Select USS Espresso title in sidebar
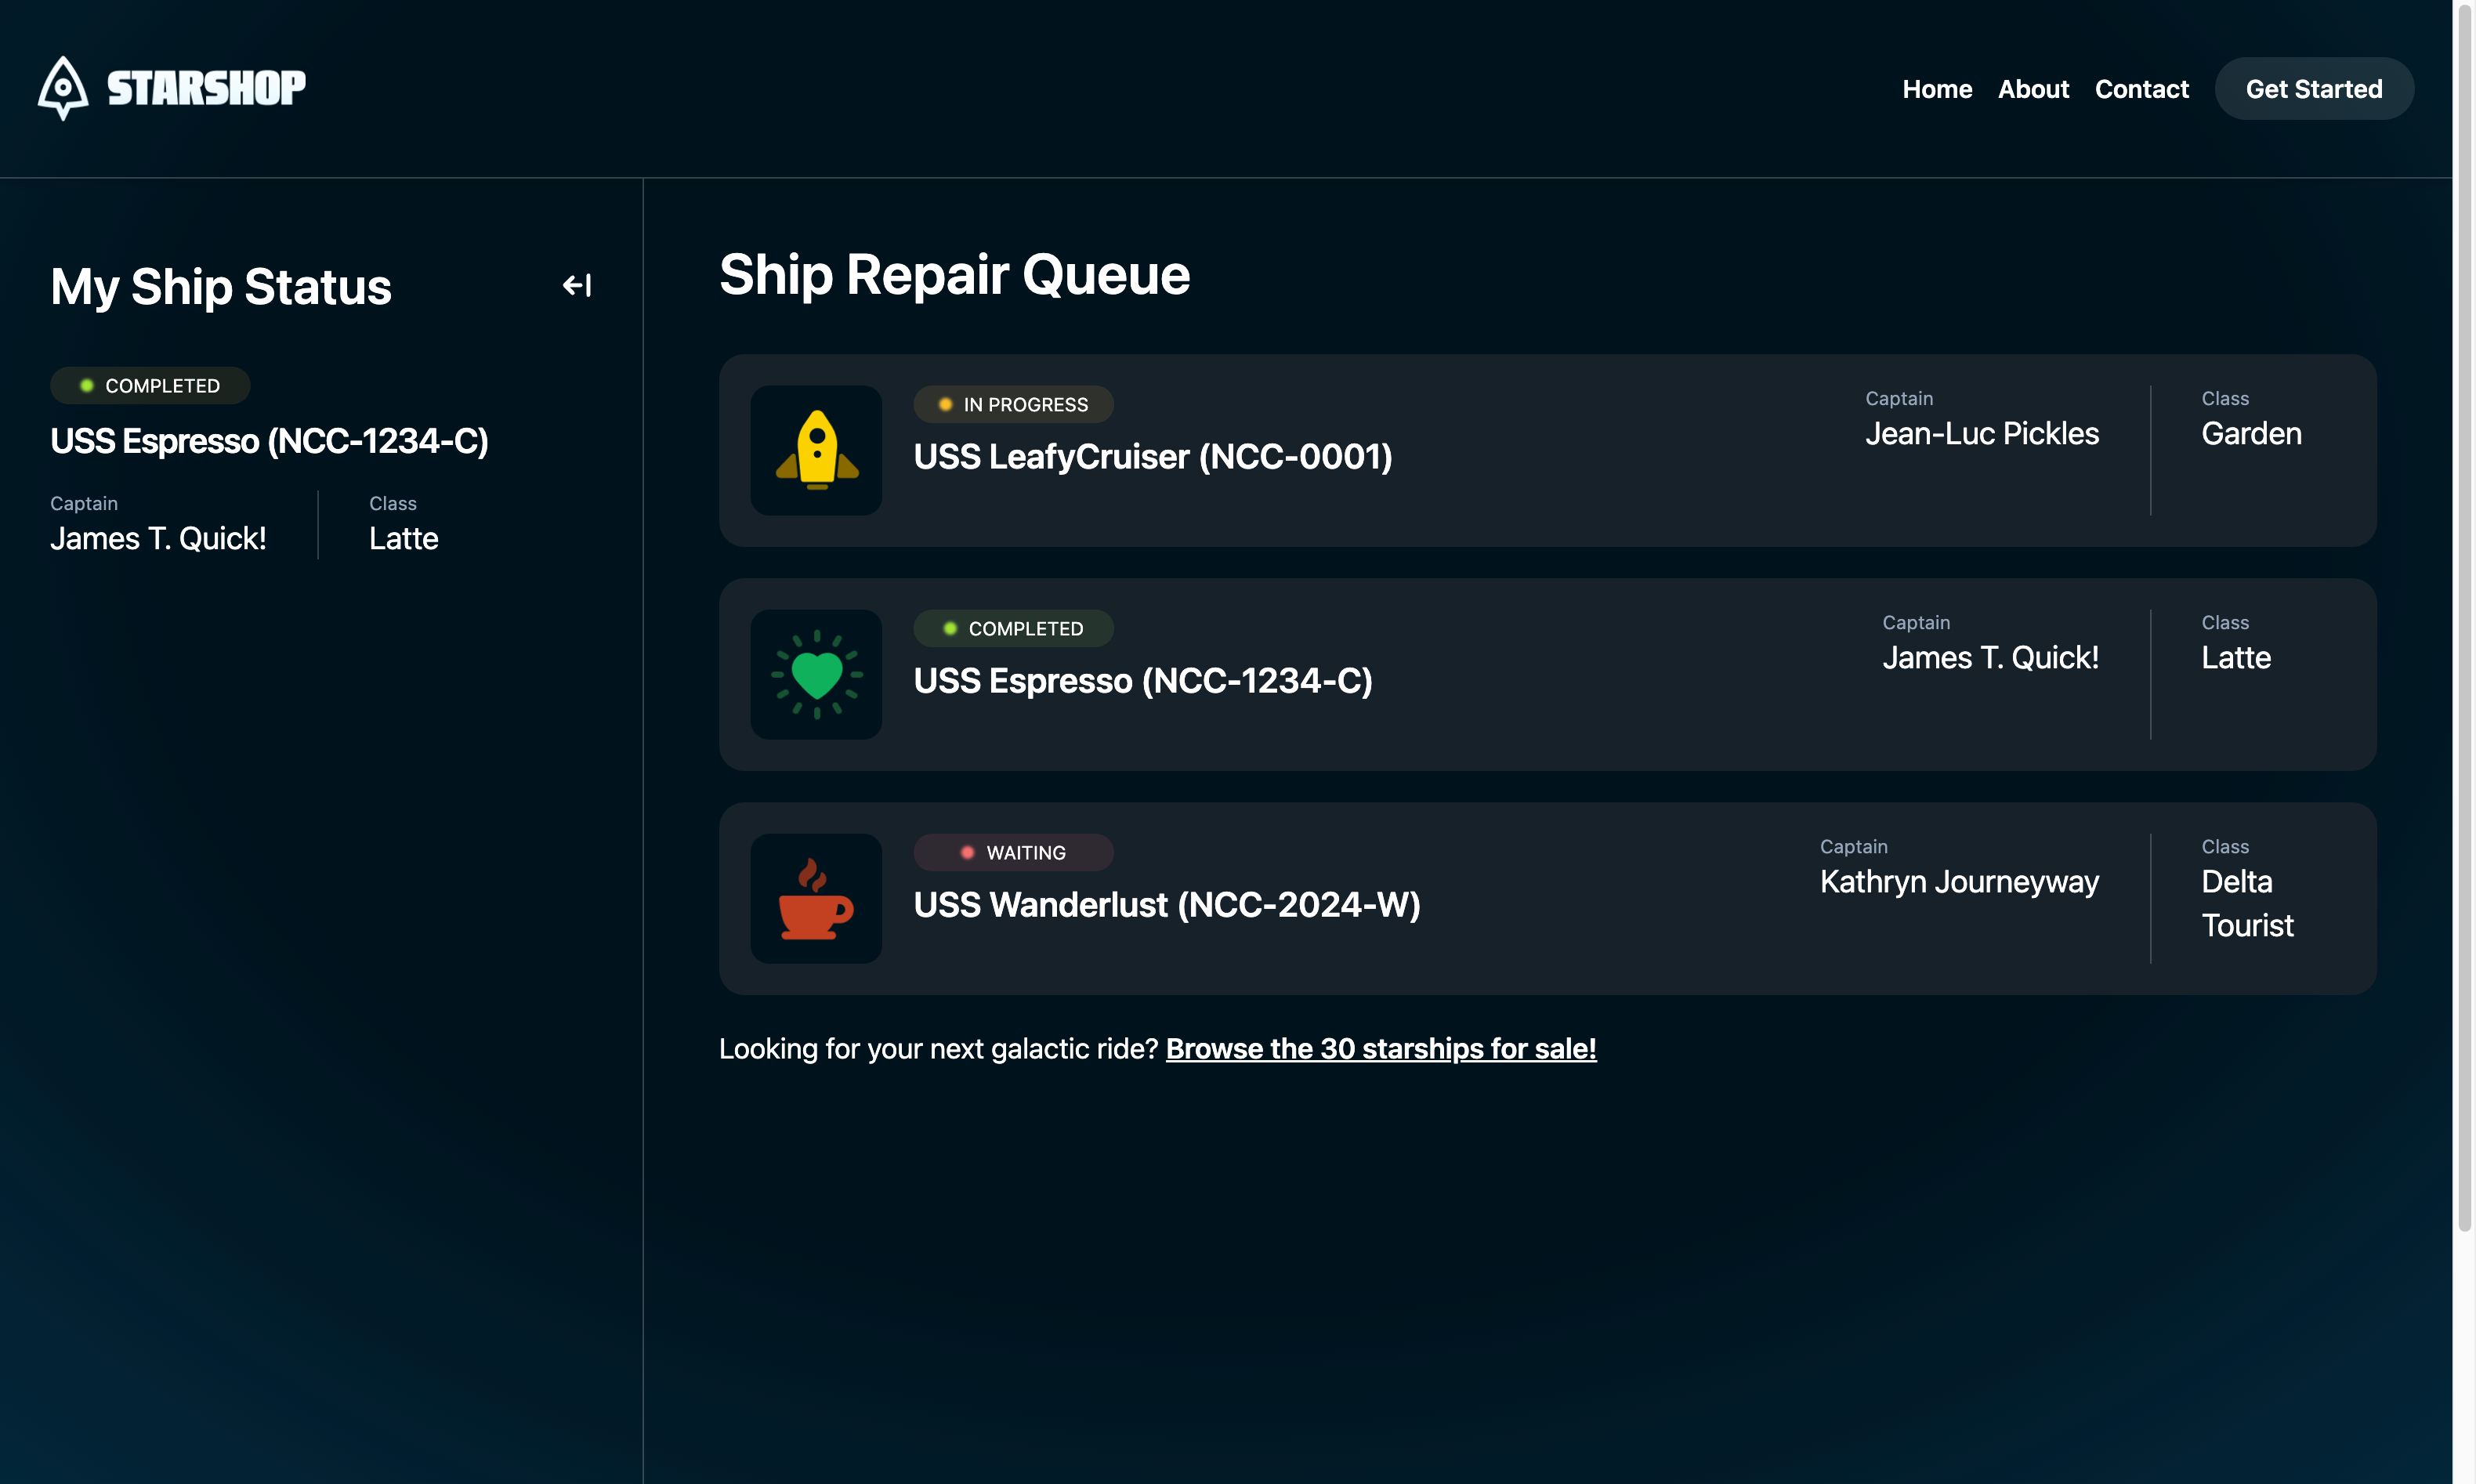The image size is (2476, 1484). (x=269, y=440)
